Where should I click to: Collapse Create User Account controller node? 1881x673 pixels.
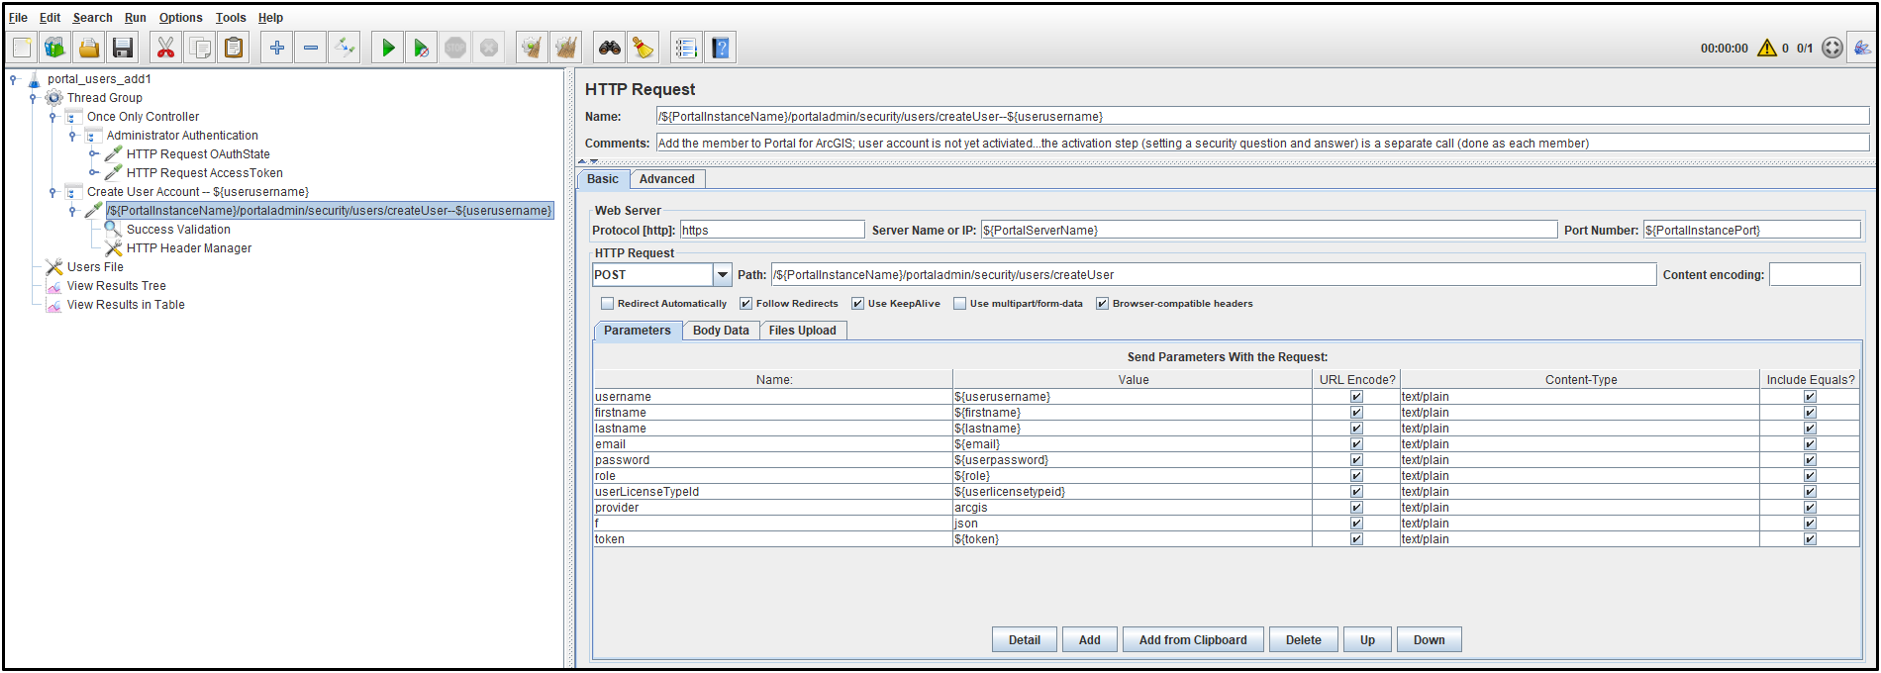[x=53, y=192]
